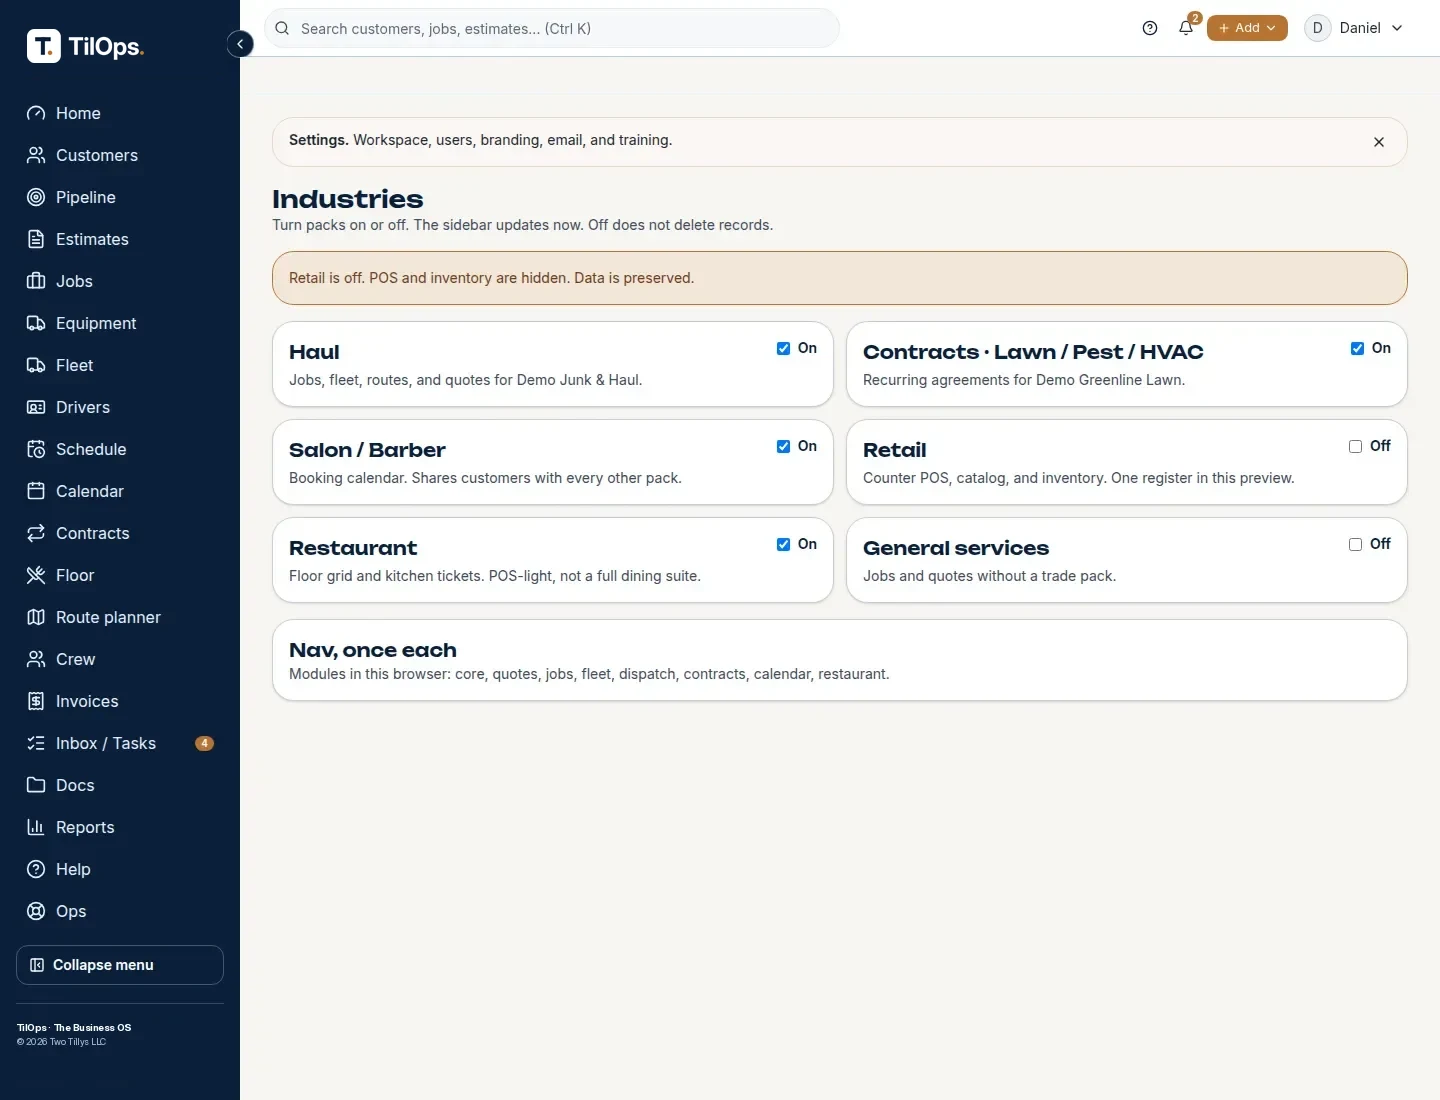This screenshot has width=1440, height=1100.
Task: Click the Help question-mark sidebar icon
Action: click(x=36, y=869)
